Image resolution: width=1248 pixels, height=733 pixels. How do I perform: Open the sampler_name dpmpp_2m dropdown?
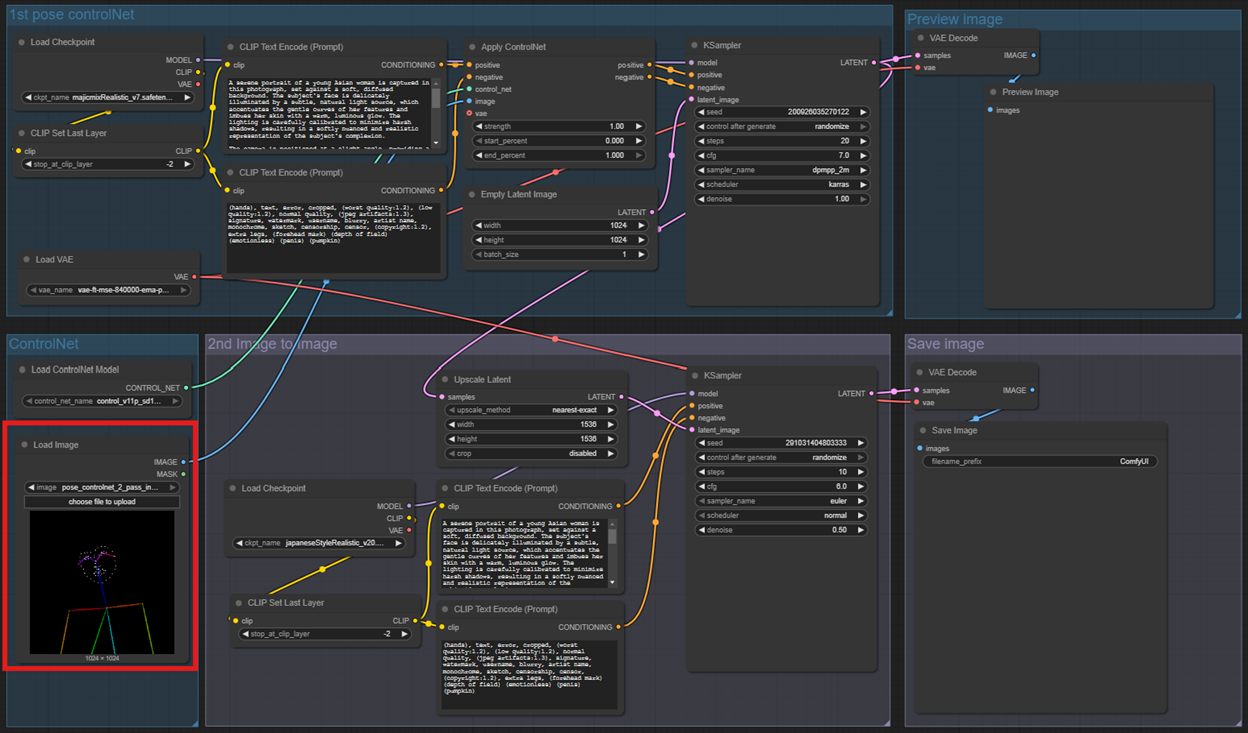point(781,170)
